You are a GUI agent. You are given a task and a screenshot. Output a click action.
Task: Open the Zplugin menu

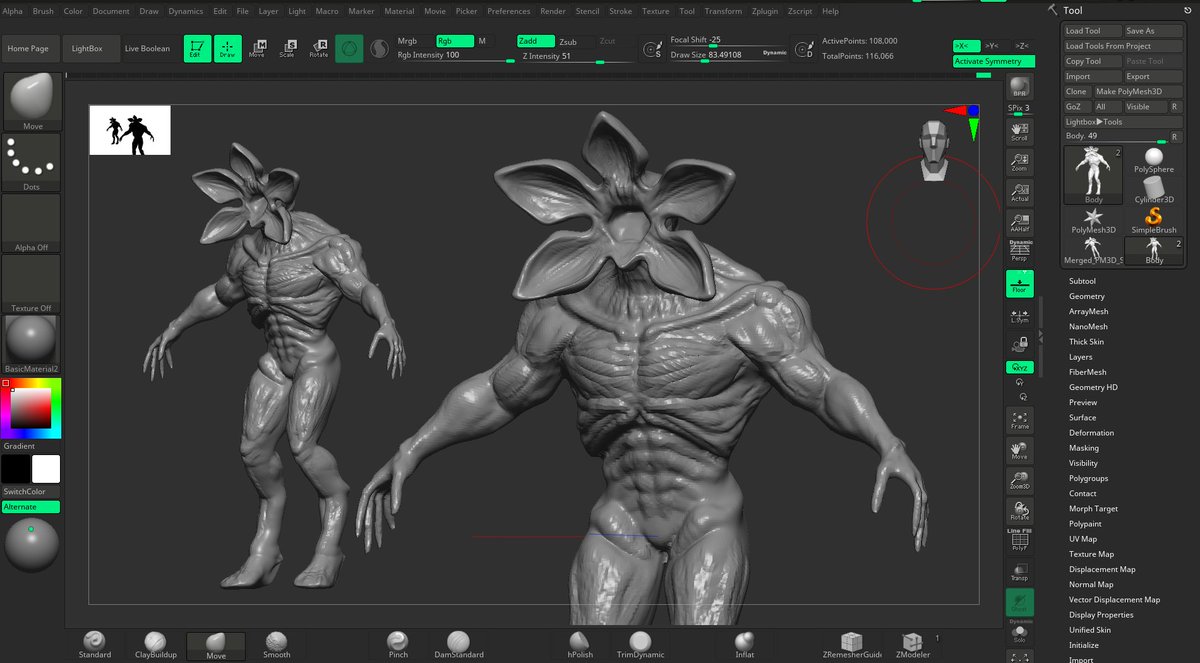(765, 11)
